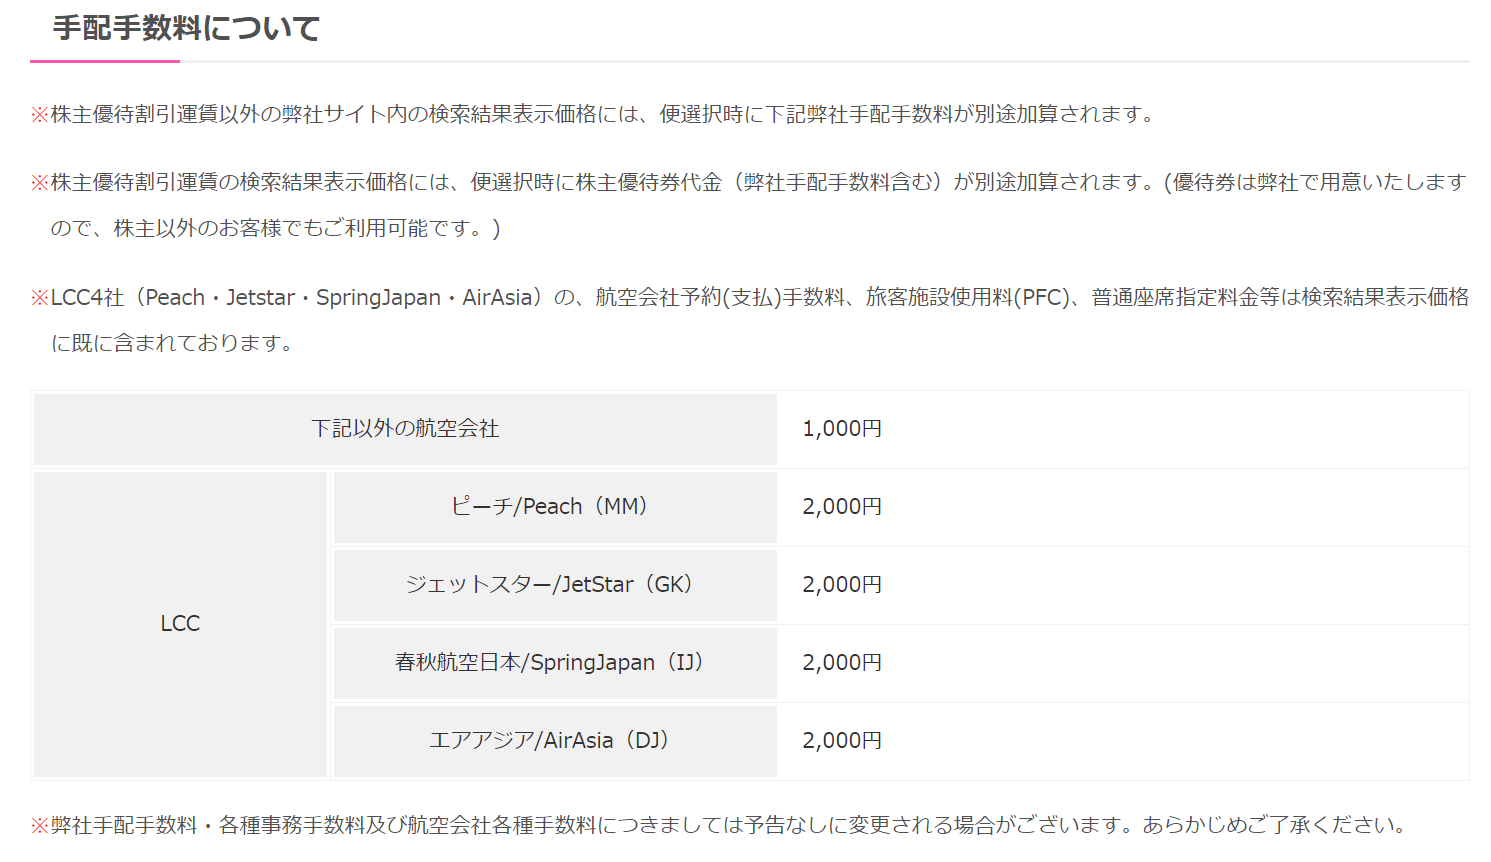The image size is (1491, 862).
Task: Select the ピーチ/Peach (MM) row label
Action: (x=549, y=507)
